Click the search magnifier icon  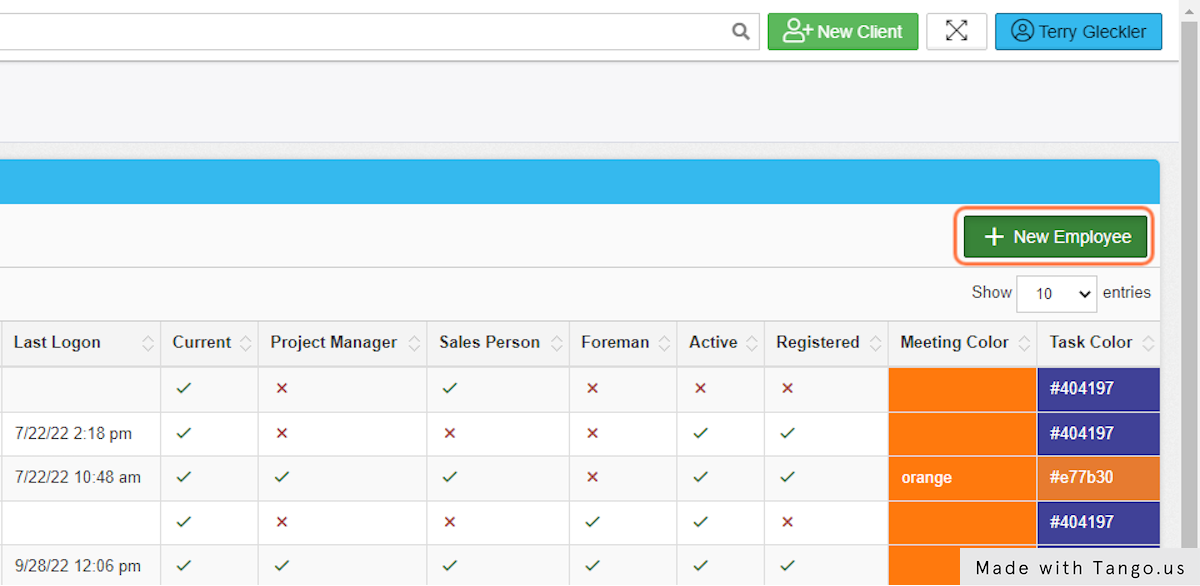coord(740,31)
